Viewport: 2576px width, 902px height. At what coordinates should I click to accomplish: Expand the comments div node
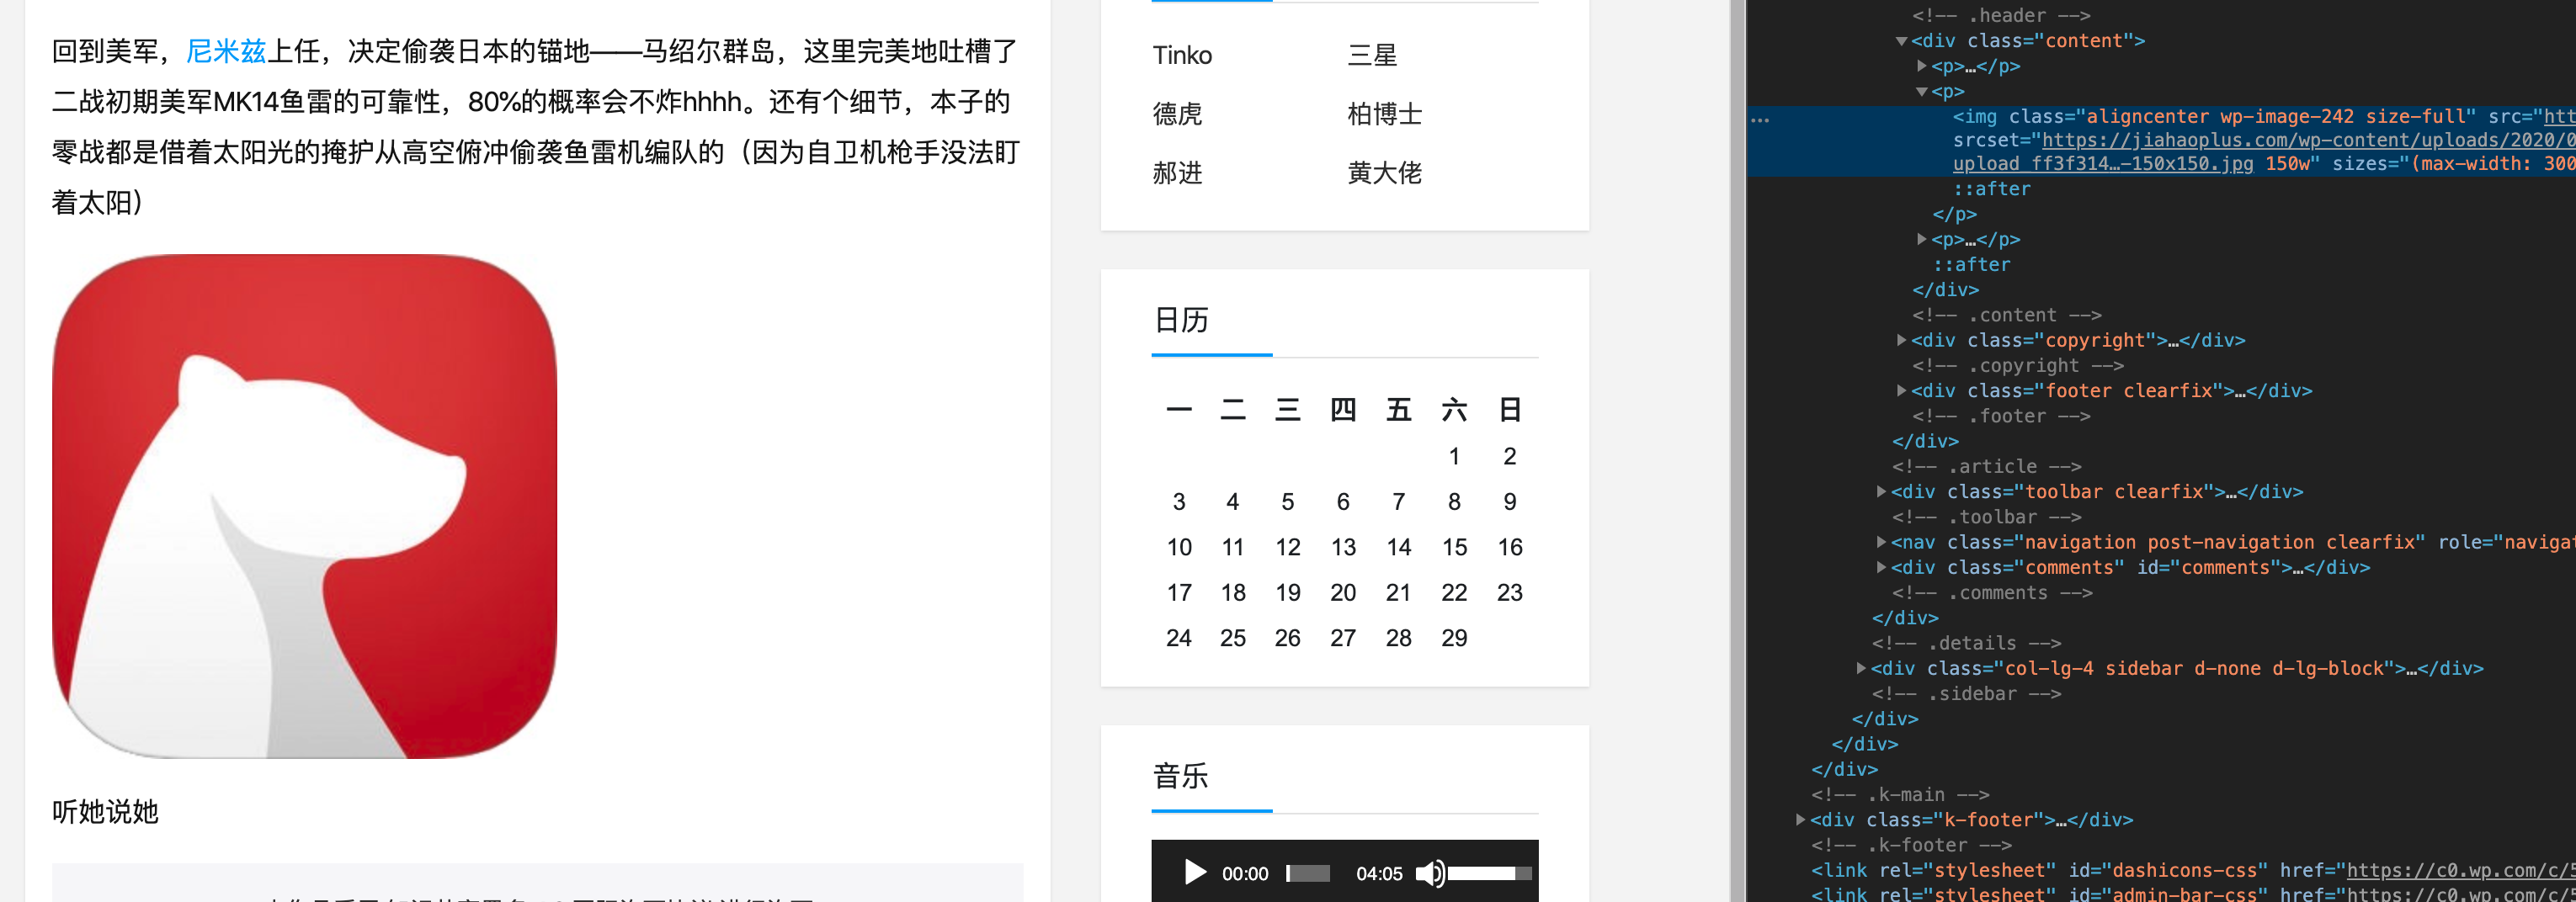coord(1884,567)
